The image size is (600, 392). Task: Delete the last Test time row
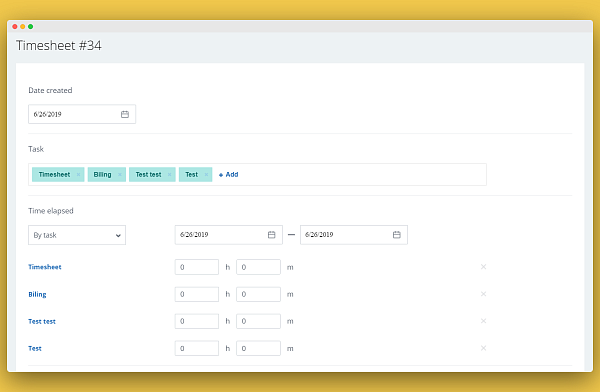coord(483,348)
